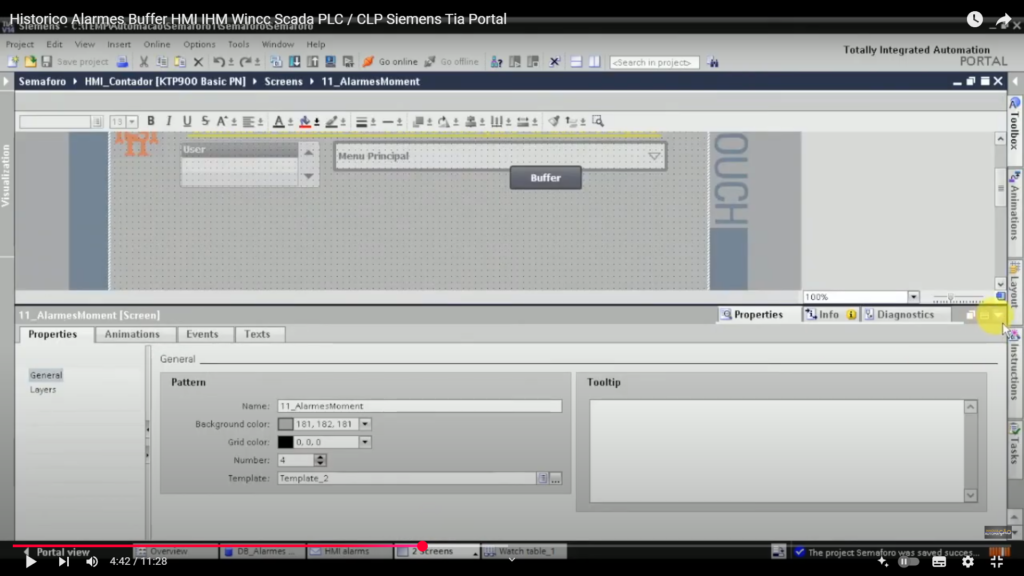Click the Print icon in toolbar
Image resolution: width=1024 pixels, height=576 pixels.
point(122,62)
